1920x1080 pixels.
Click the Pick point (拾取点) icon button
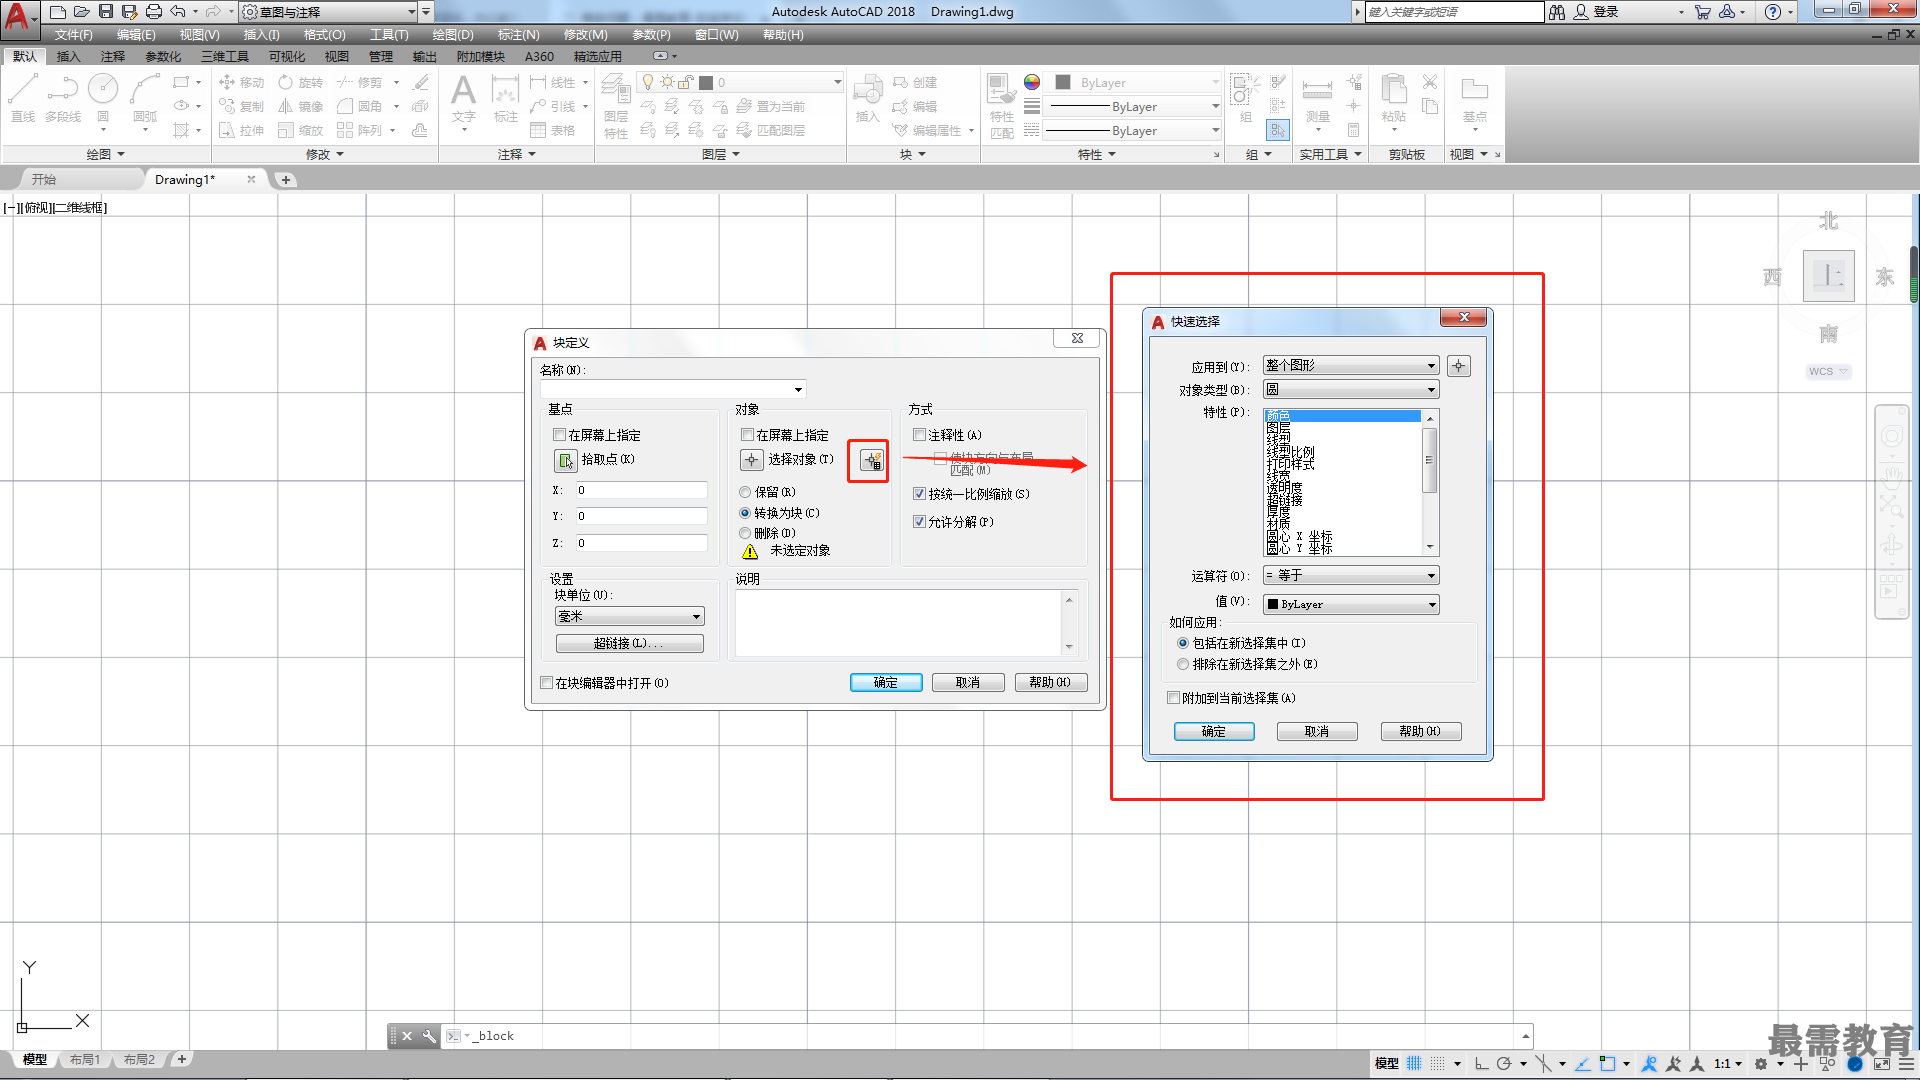click(565, 460)
